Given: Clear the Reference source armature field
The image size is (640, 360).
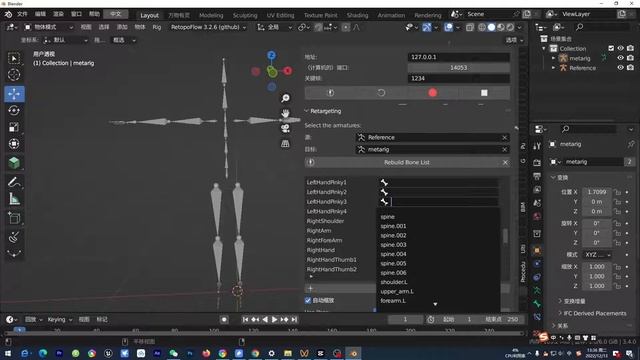Looking at the screenshot, I should (x=504, y=138).
